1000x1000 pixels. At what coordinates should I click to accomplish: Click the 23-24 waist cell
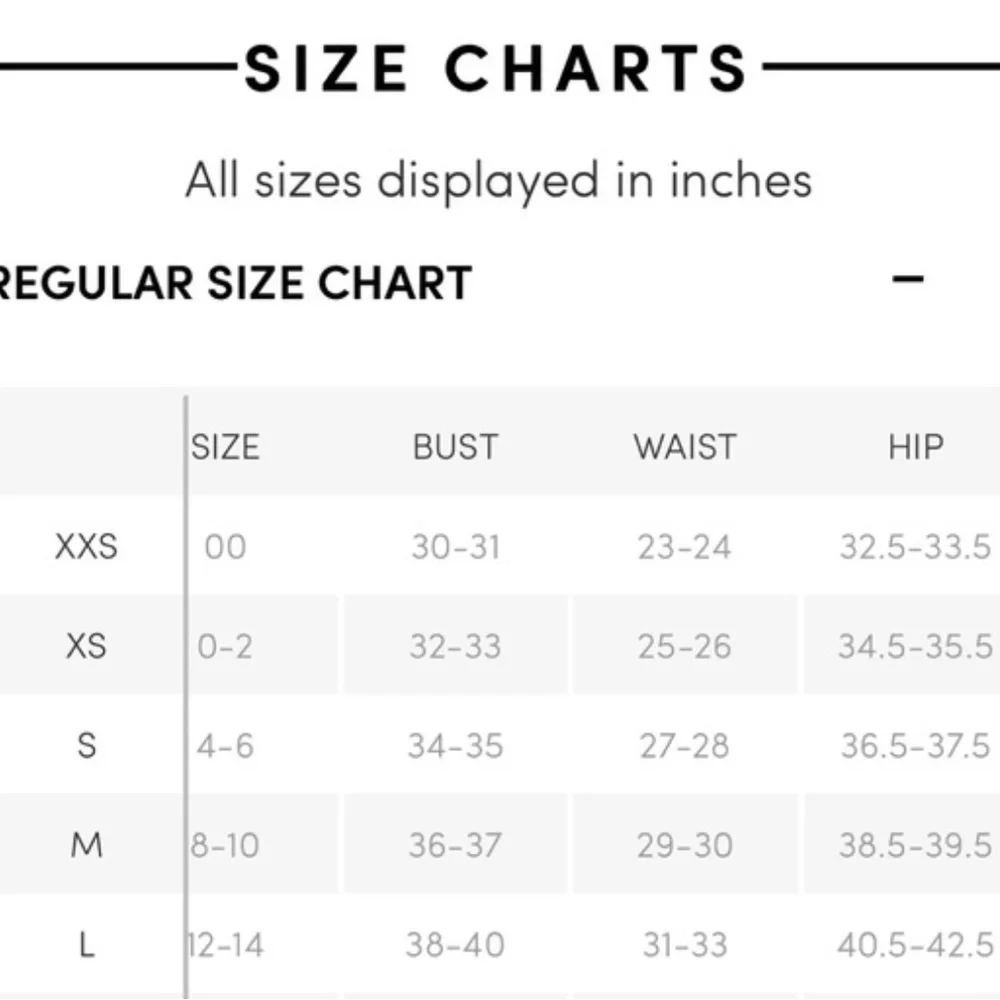click(x=685, y=547)
